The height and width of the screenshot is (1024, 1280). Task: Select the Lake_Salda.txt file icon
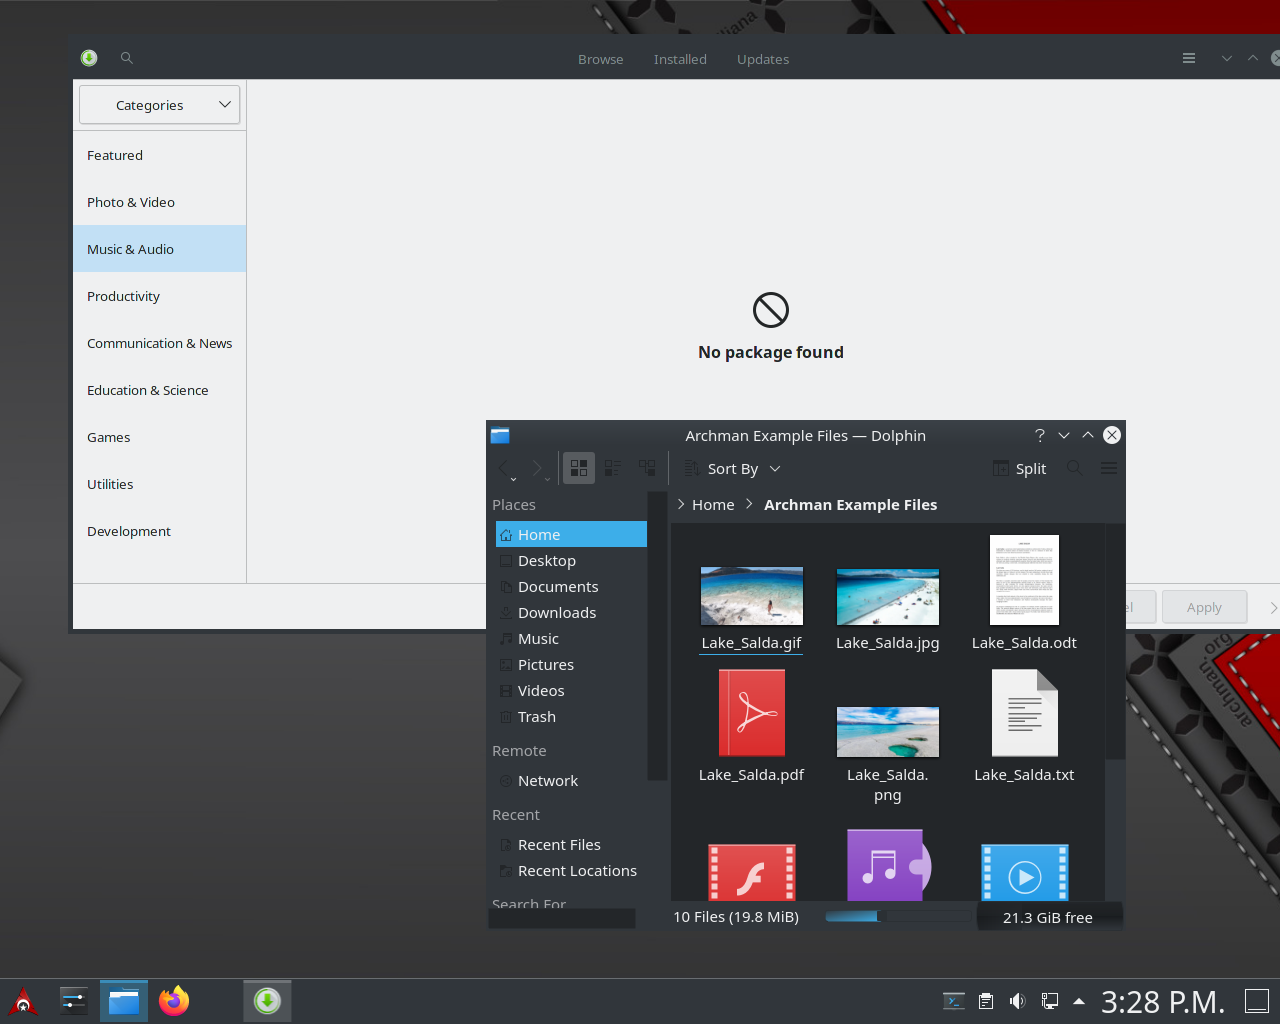pyautogui.click(x=1024, y=712)
